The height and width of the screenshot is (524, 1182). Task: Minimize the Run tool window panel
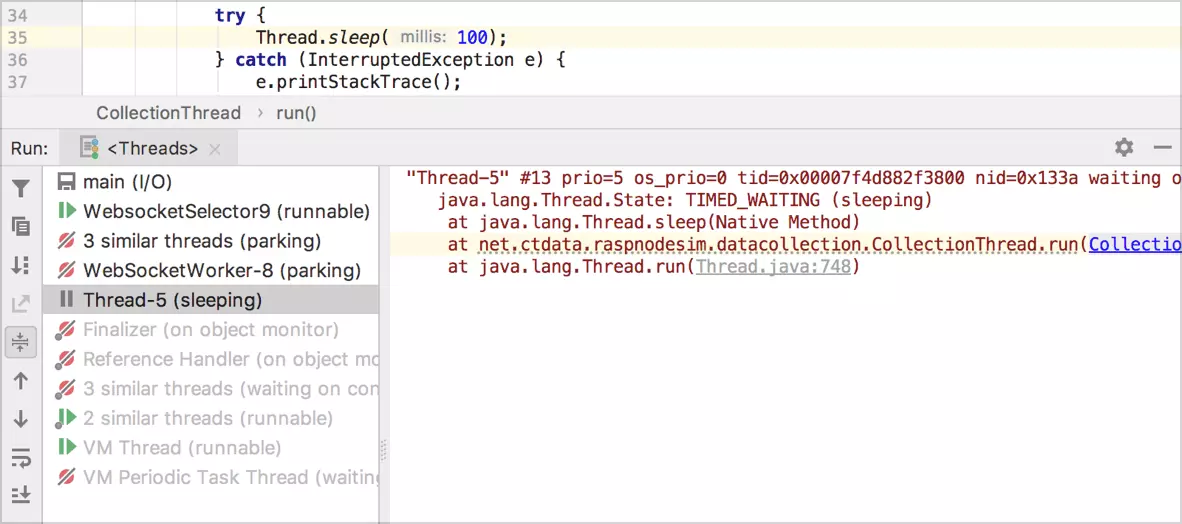coord(1161,148)
